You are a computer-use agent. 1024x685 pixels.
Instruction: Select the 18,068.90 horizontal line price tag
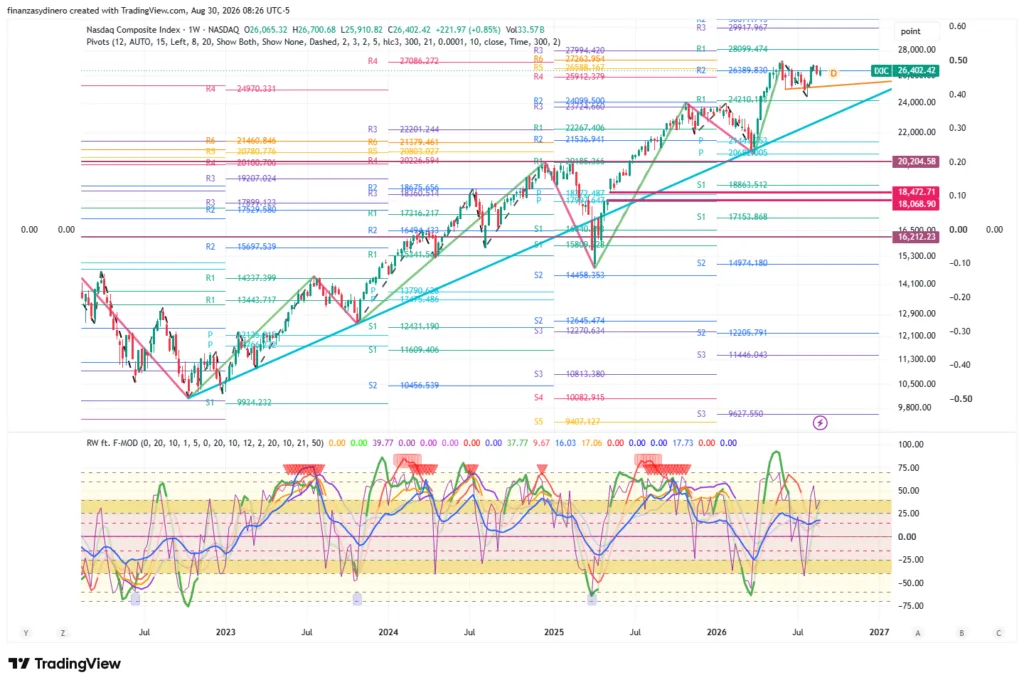click(x=916, y=204)
